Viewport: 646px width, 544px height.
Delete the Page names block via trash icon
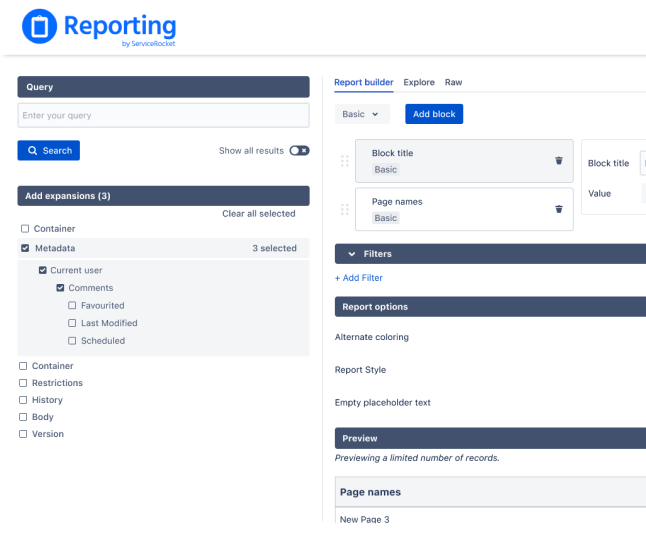pos(559,209)
